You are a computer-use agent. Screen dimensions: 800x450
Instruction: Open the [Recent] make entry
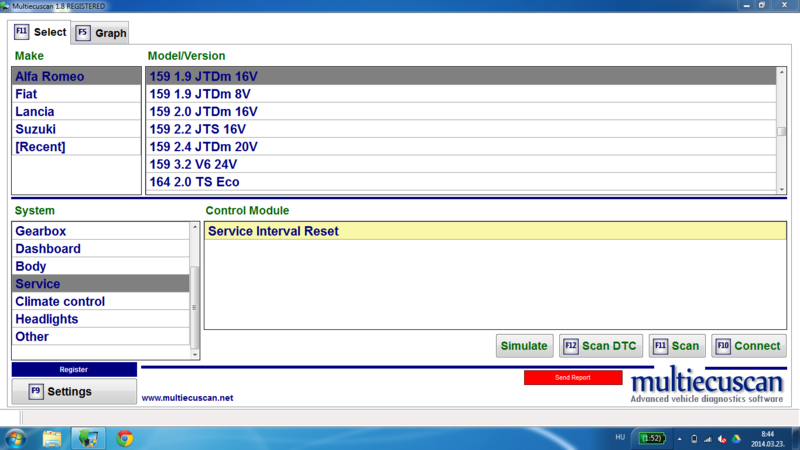(77, 146)
